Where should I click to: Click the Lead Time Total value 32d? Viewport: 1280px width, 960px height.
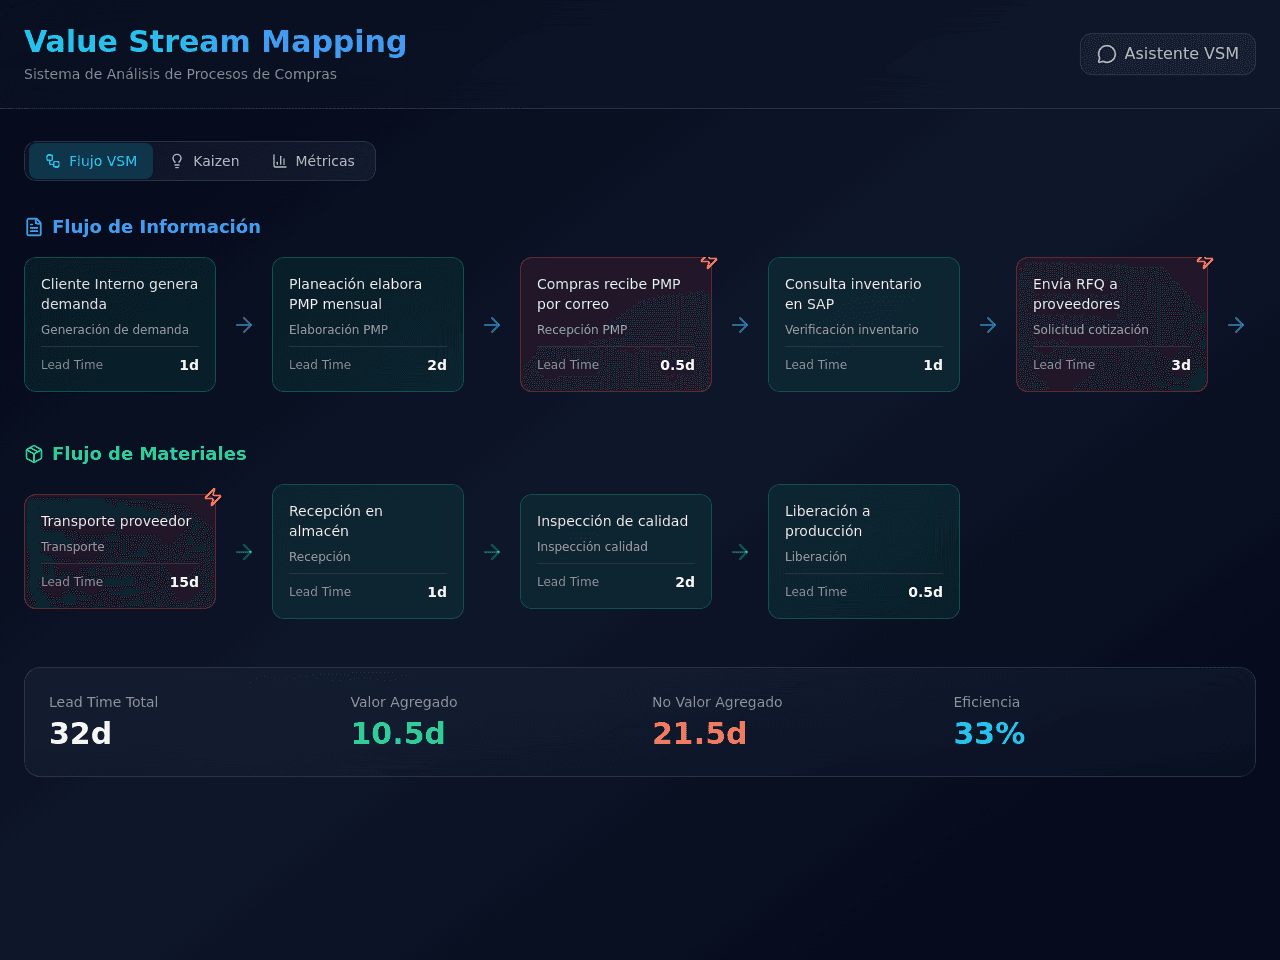[80, 734]
